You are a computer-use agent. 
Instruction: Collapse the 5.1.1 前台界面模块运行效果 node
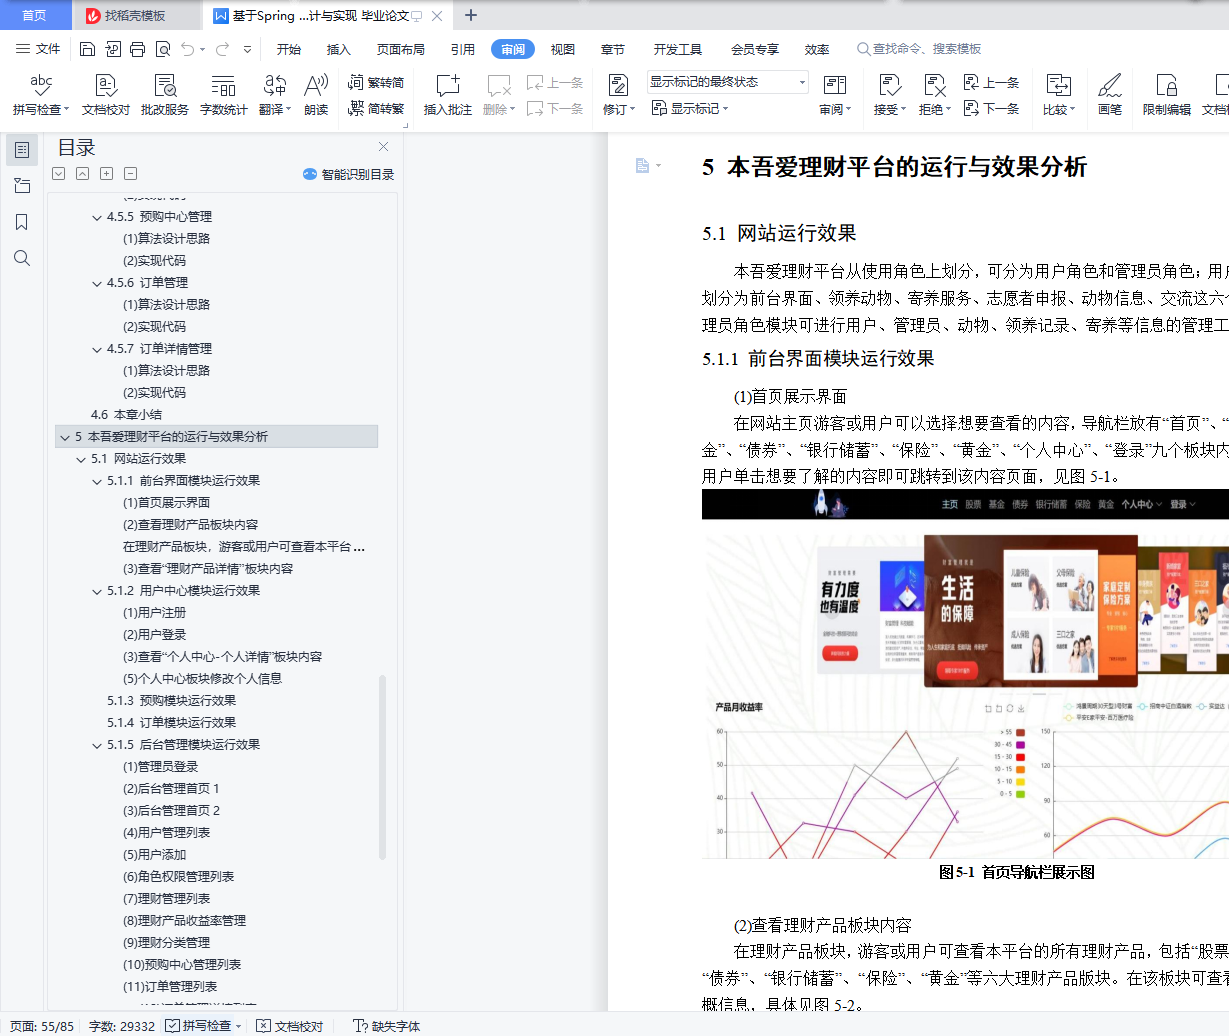coord(97,481)
